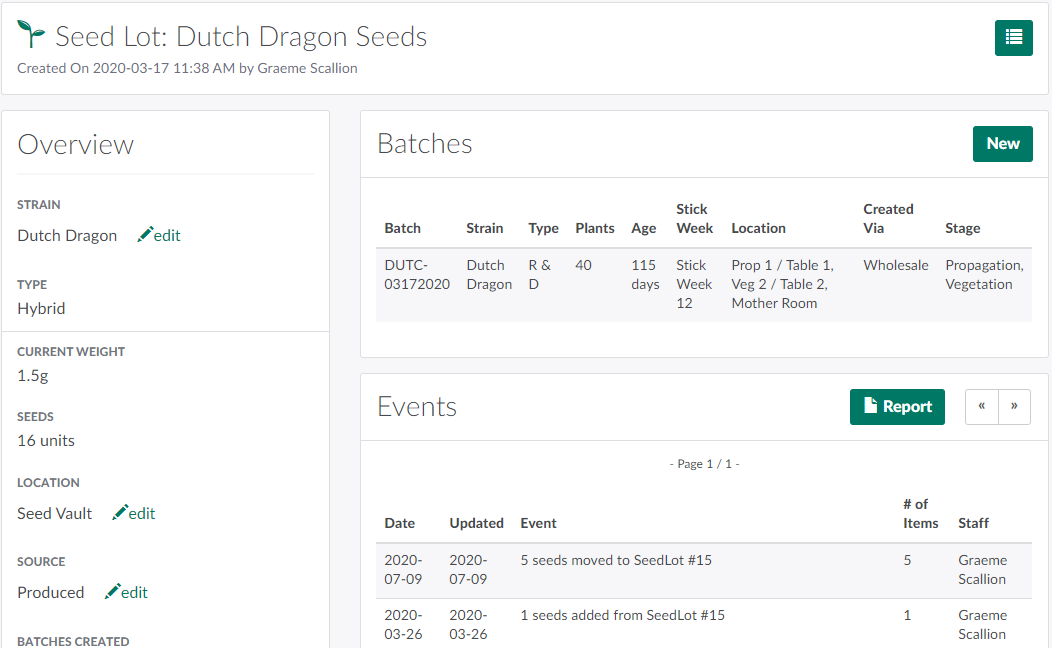Click the Stage column header
The width and height of the screenshot is (1052, 648).
point(962,228)
